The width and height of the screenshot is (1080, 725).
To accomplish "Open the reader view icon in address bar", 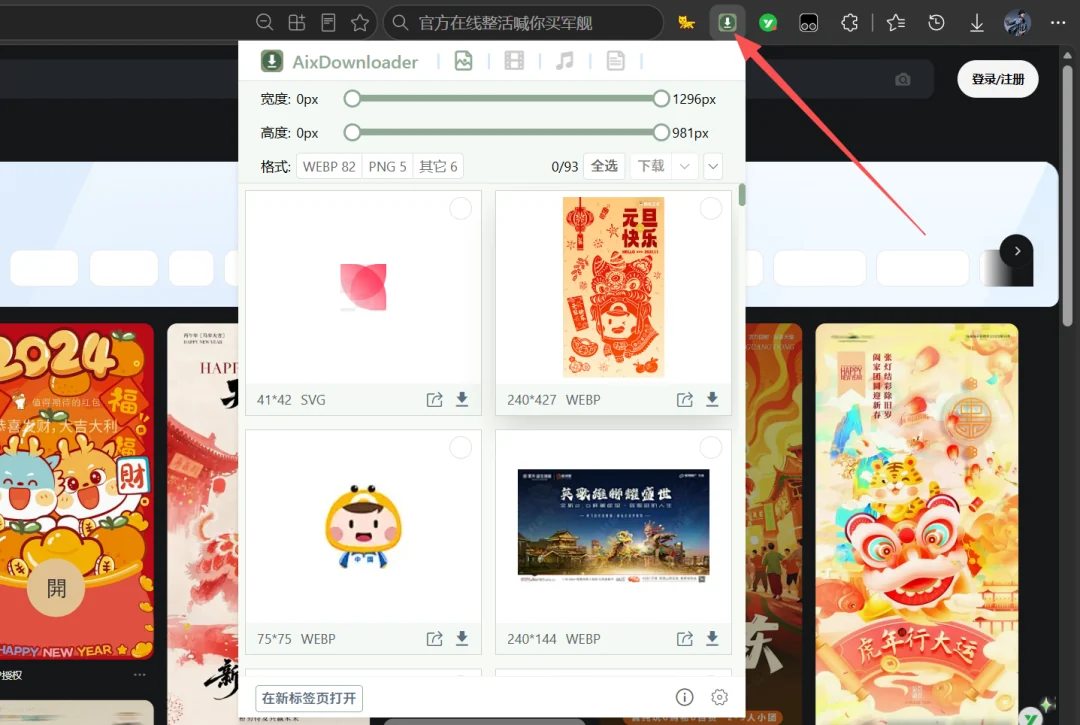I will [x=329, y=23].
